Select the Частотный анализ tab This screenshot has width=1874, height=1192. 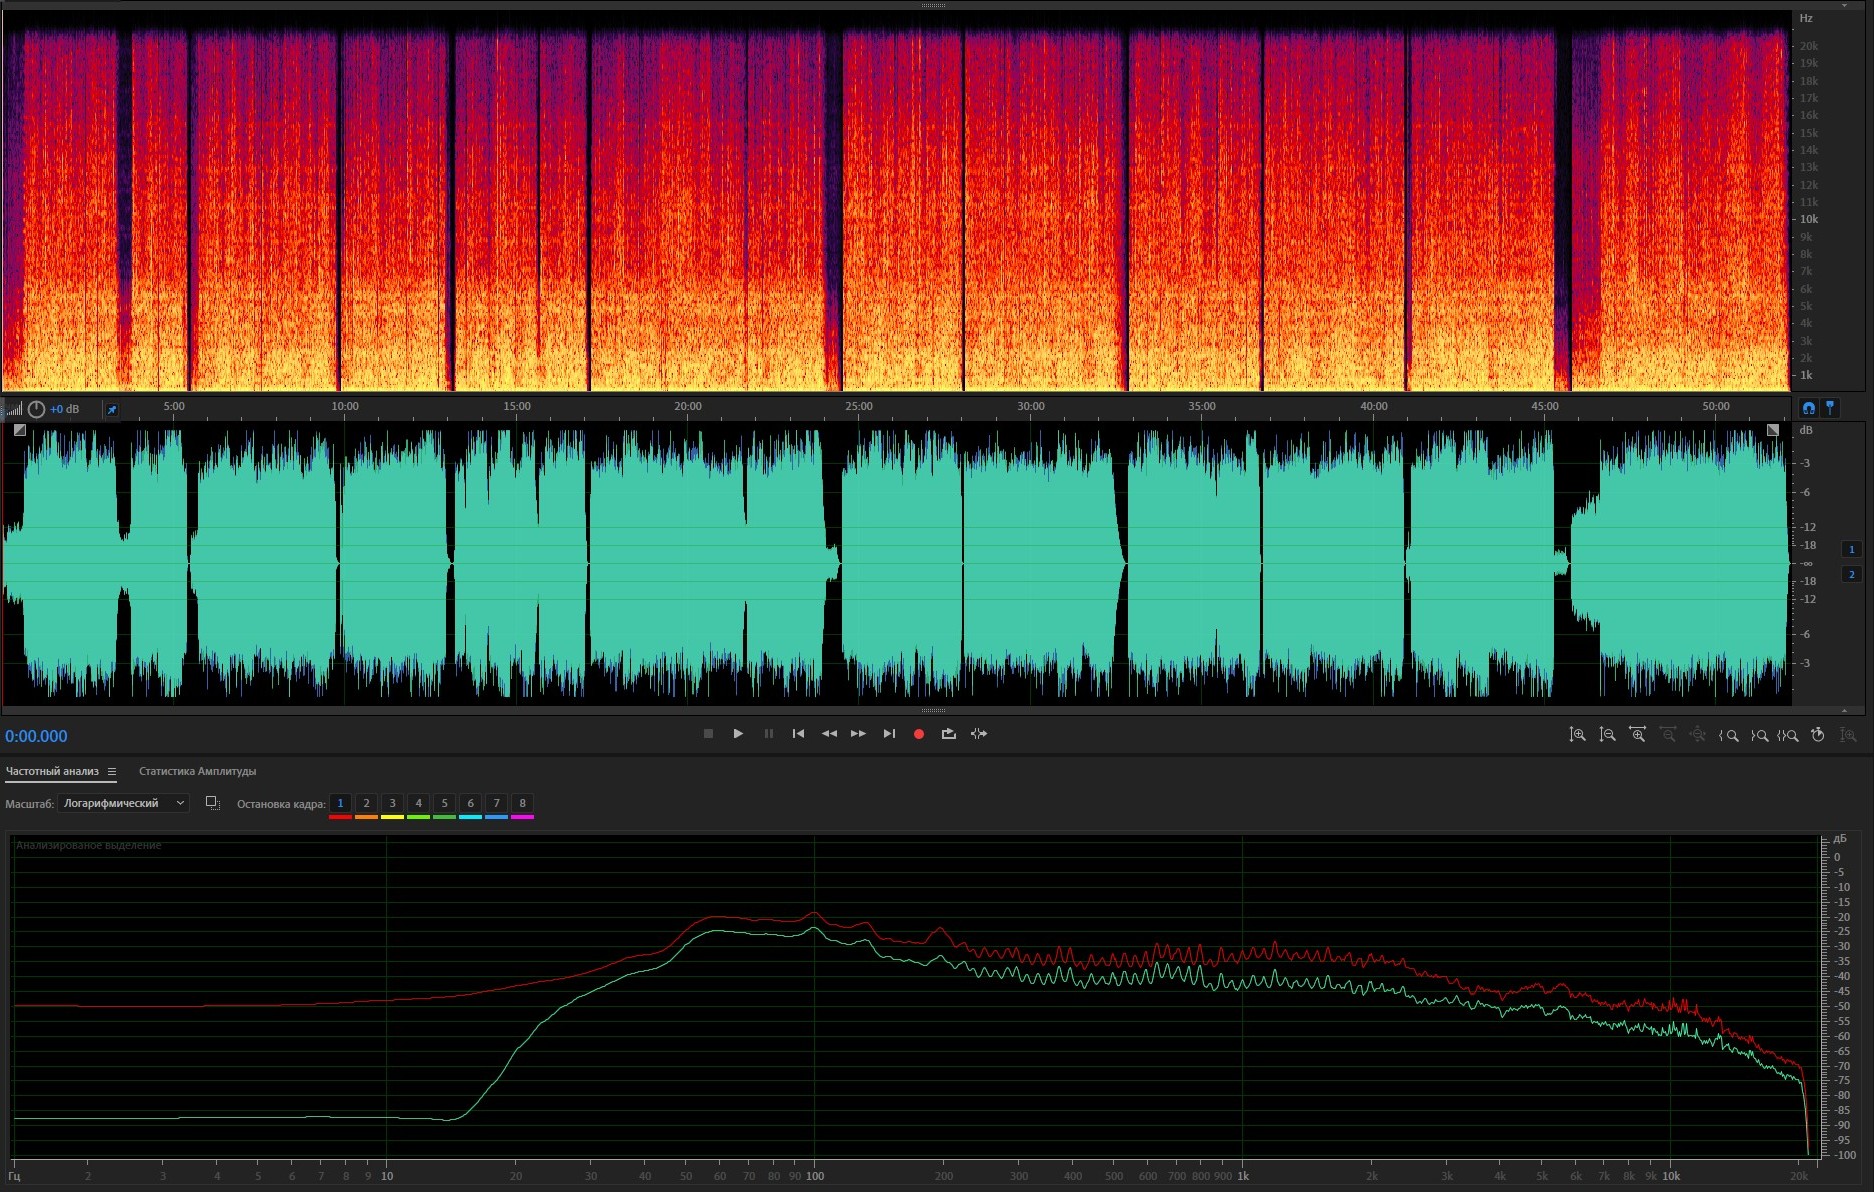[52, 771]
